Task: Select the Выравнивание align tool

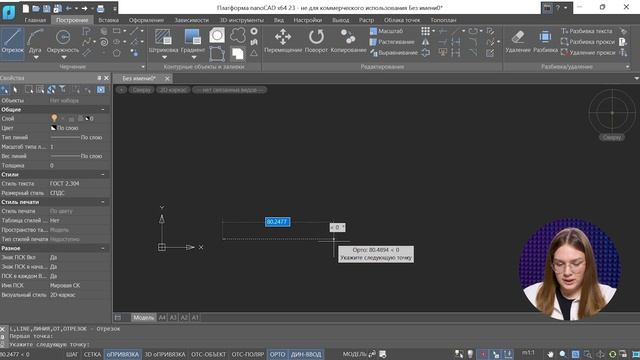Action: (393, 53)
